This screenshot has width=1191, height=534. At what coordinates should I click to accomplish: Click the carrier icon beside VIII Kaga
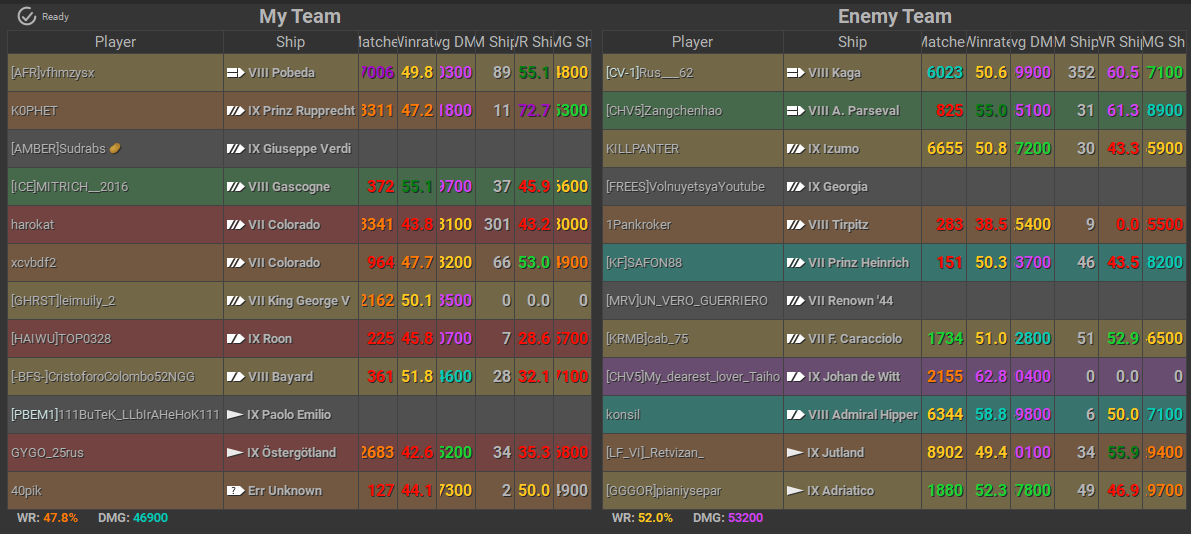[x=796, y=73]
